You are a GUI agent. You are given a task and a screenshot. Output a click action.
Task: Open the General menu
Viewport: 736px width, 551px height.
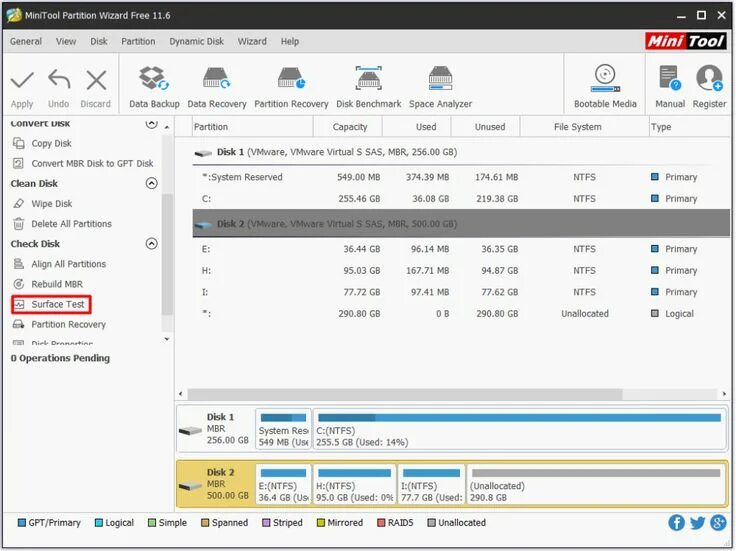(26, 41)
